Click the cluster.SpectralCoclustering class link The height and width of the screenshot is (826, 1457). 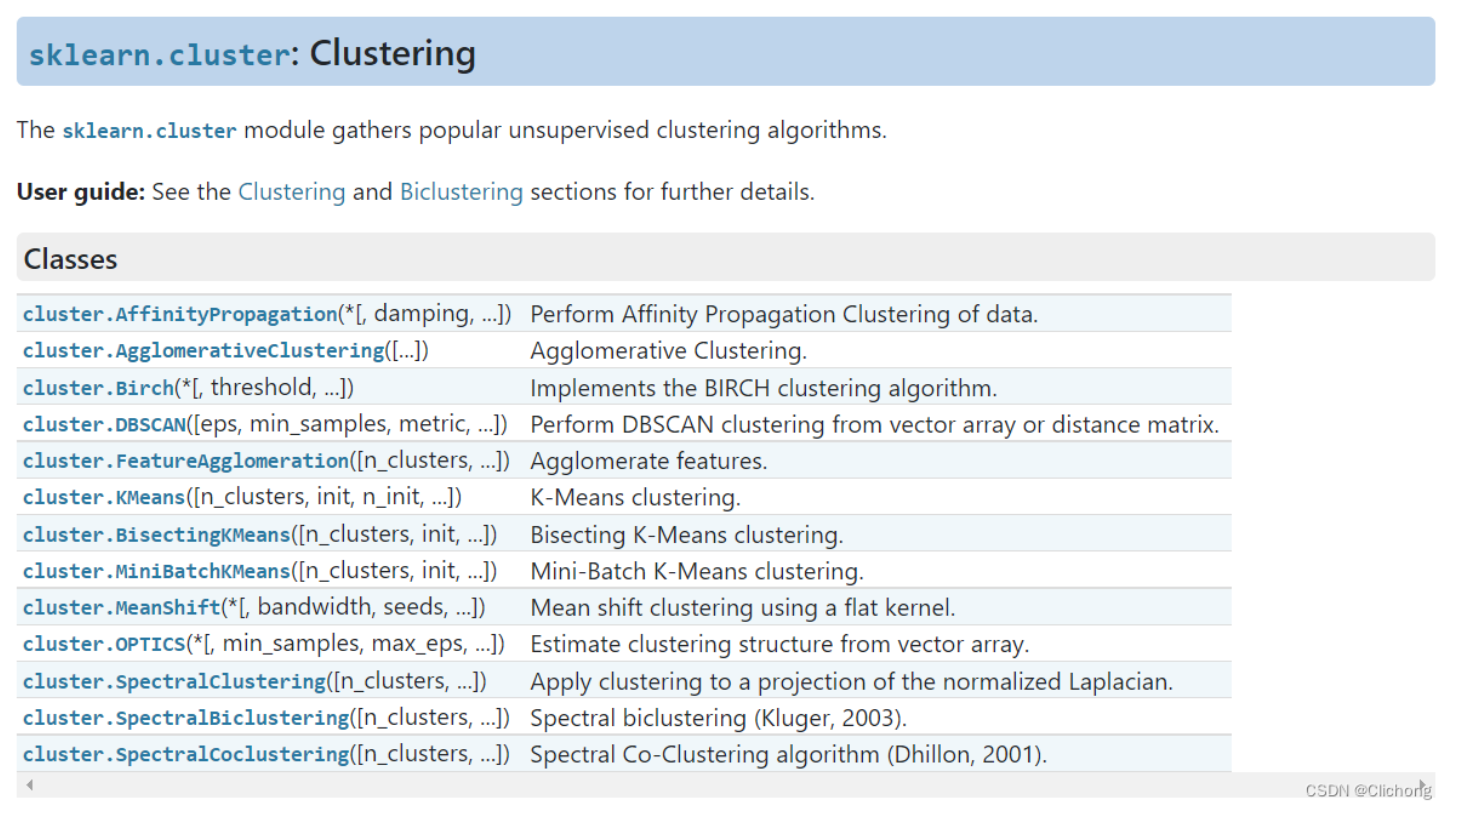point(186,755)
